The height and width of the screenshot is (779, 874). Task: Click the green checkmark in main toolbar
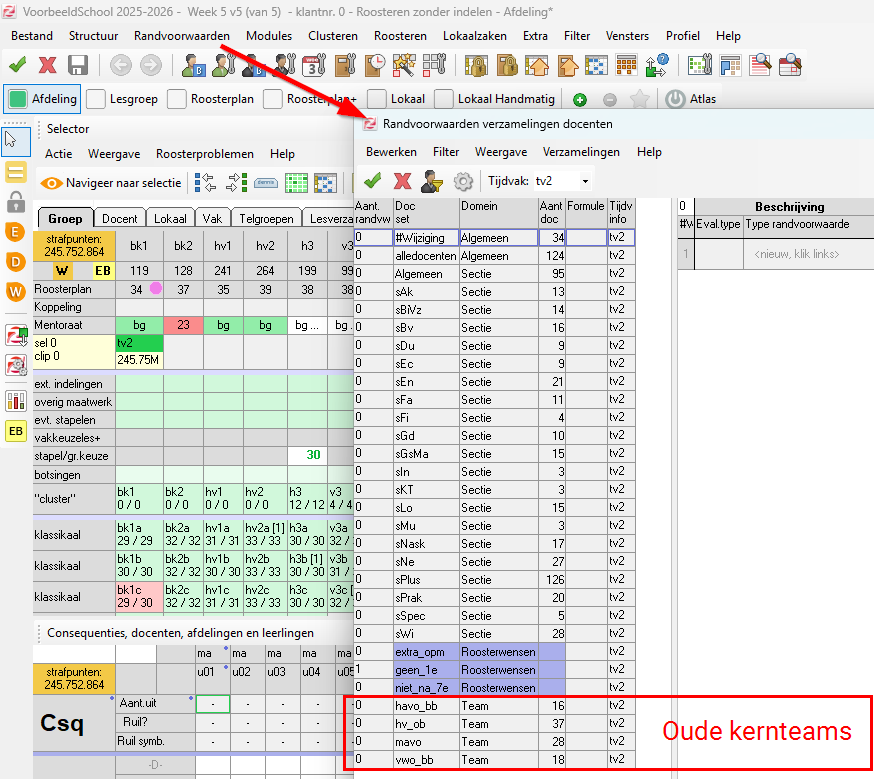[17, 65]
